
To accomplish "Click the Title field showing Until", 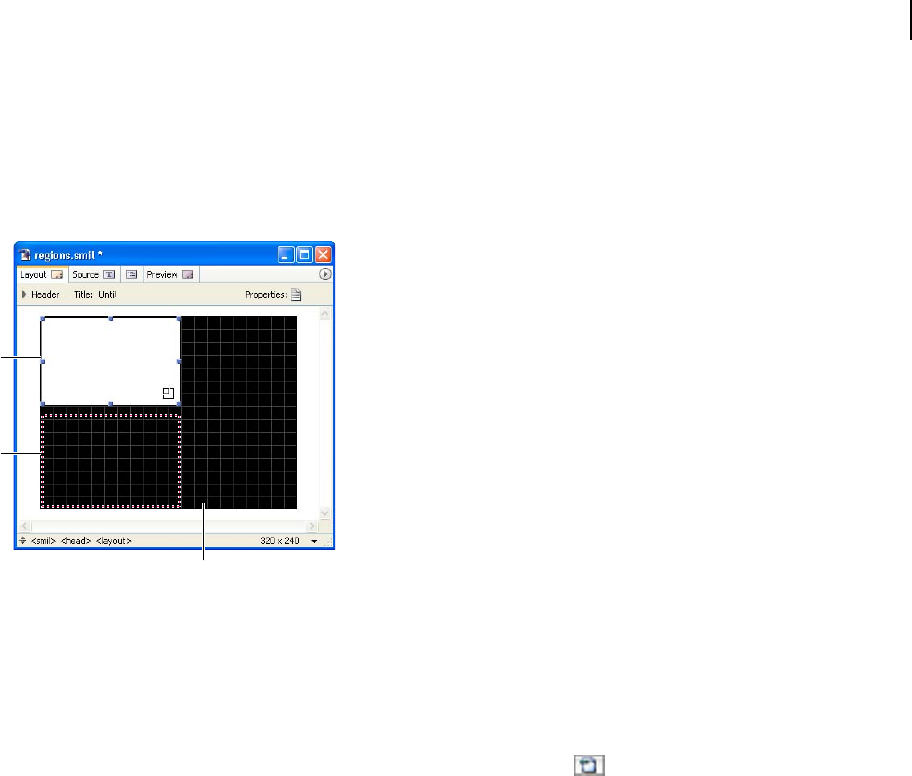I will (107, 295).
